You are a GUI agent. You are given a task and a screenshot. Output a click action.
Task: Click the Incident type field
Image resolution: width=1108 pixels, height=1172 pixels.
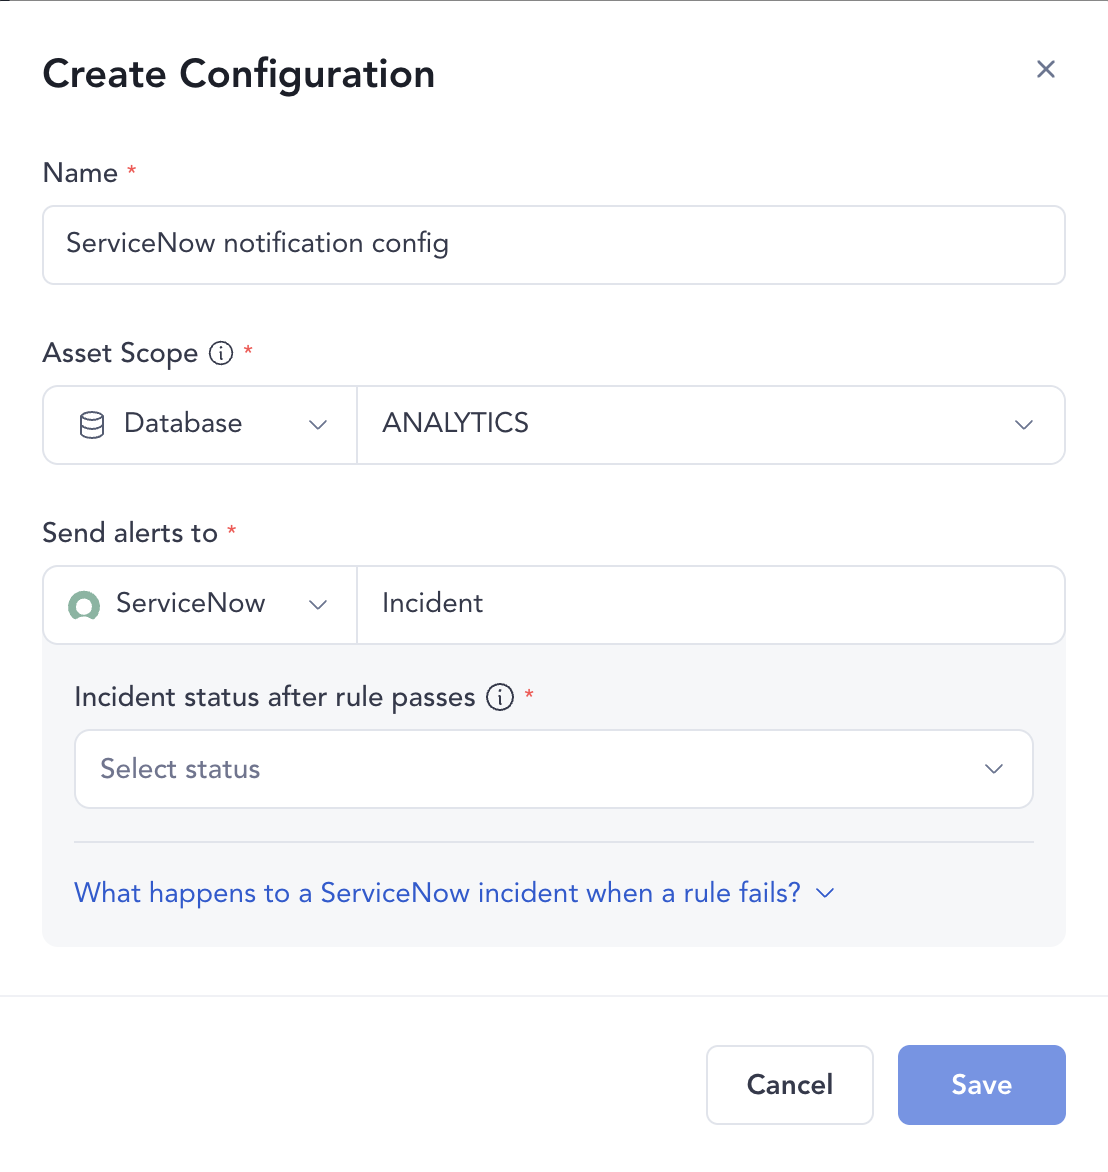pyautogui.click(x=710, y=604)
